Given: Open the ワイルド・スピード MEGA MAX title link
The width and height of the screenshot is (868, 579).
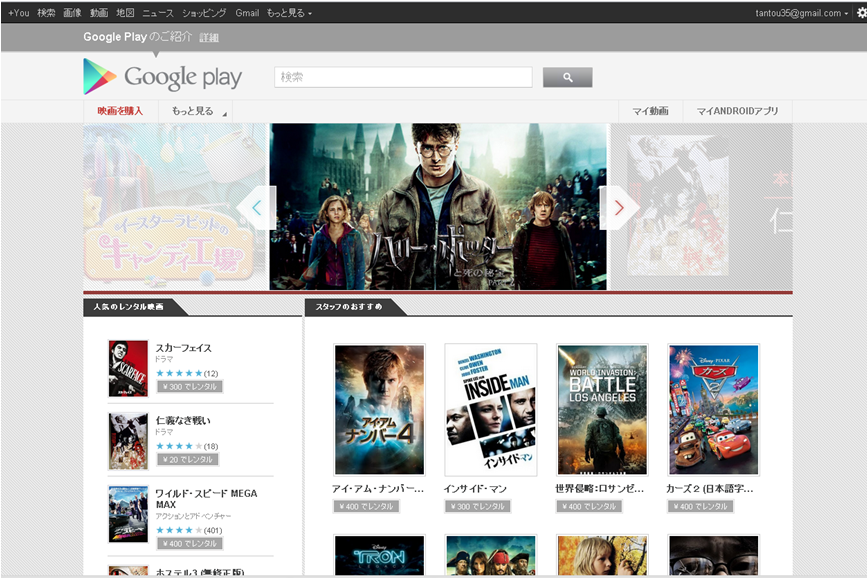Looking at the screenshot, I should [x=206, y=499].
